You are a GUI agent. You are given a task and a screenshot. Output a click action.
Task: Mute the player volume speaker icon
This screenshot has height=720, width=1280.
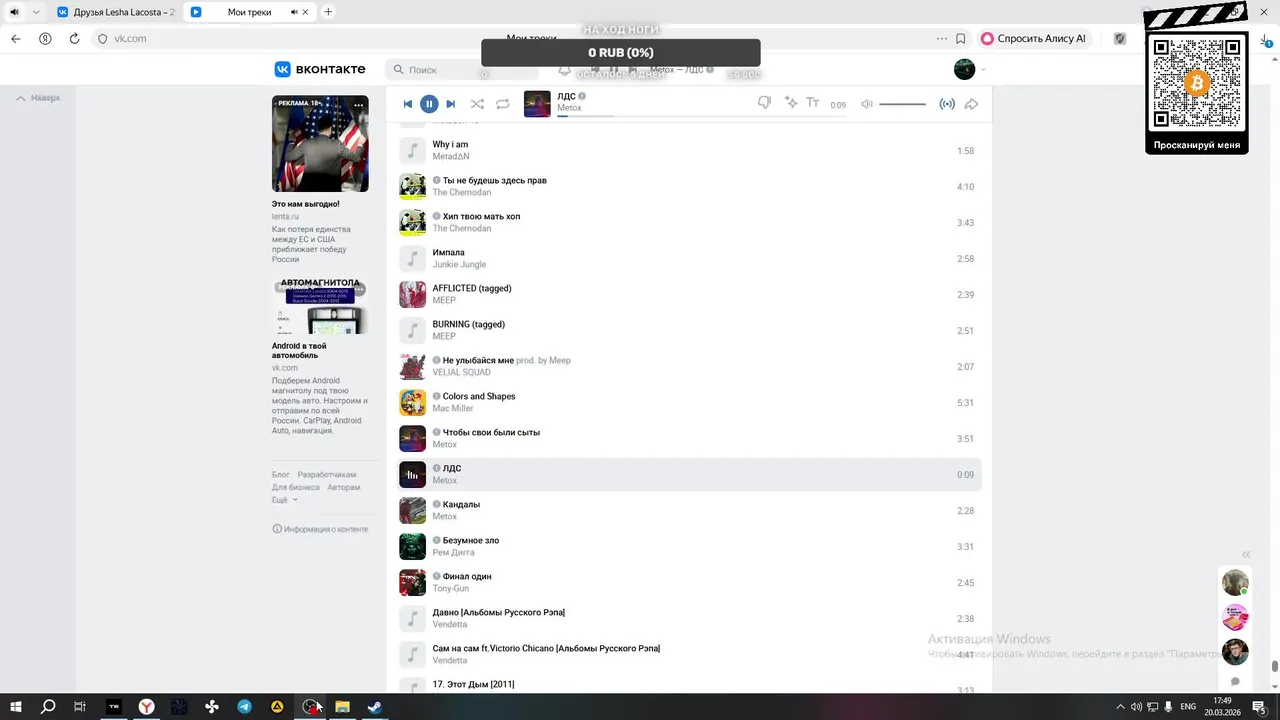click(x=867, y=104)
